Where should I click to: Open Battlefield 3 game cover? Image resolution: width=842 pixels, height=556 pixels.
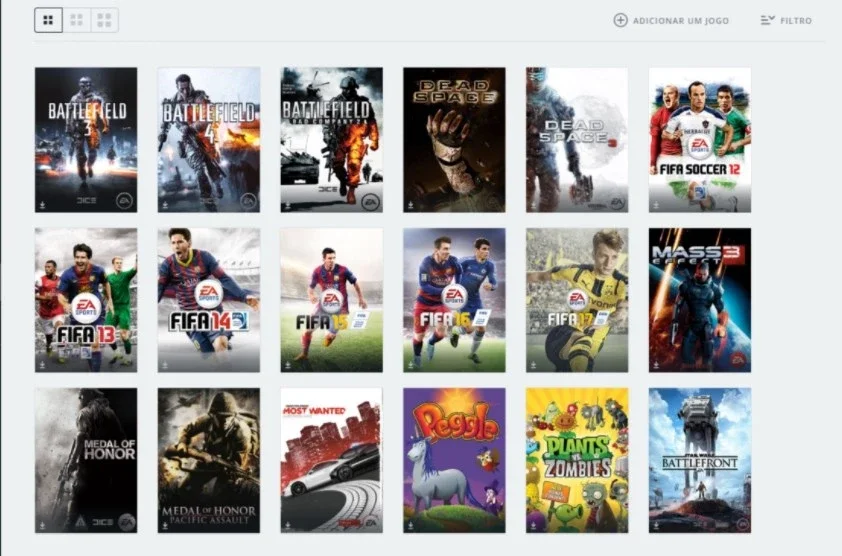pos(86,140)
